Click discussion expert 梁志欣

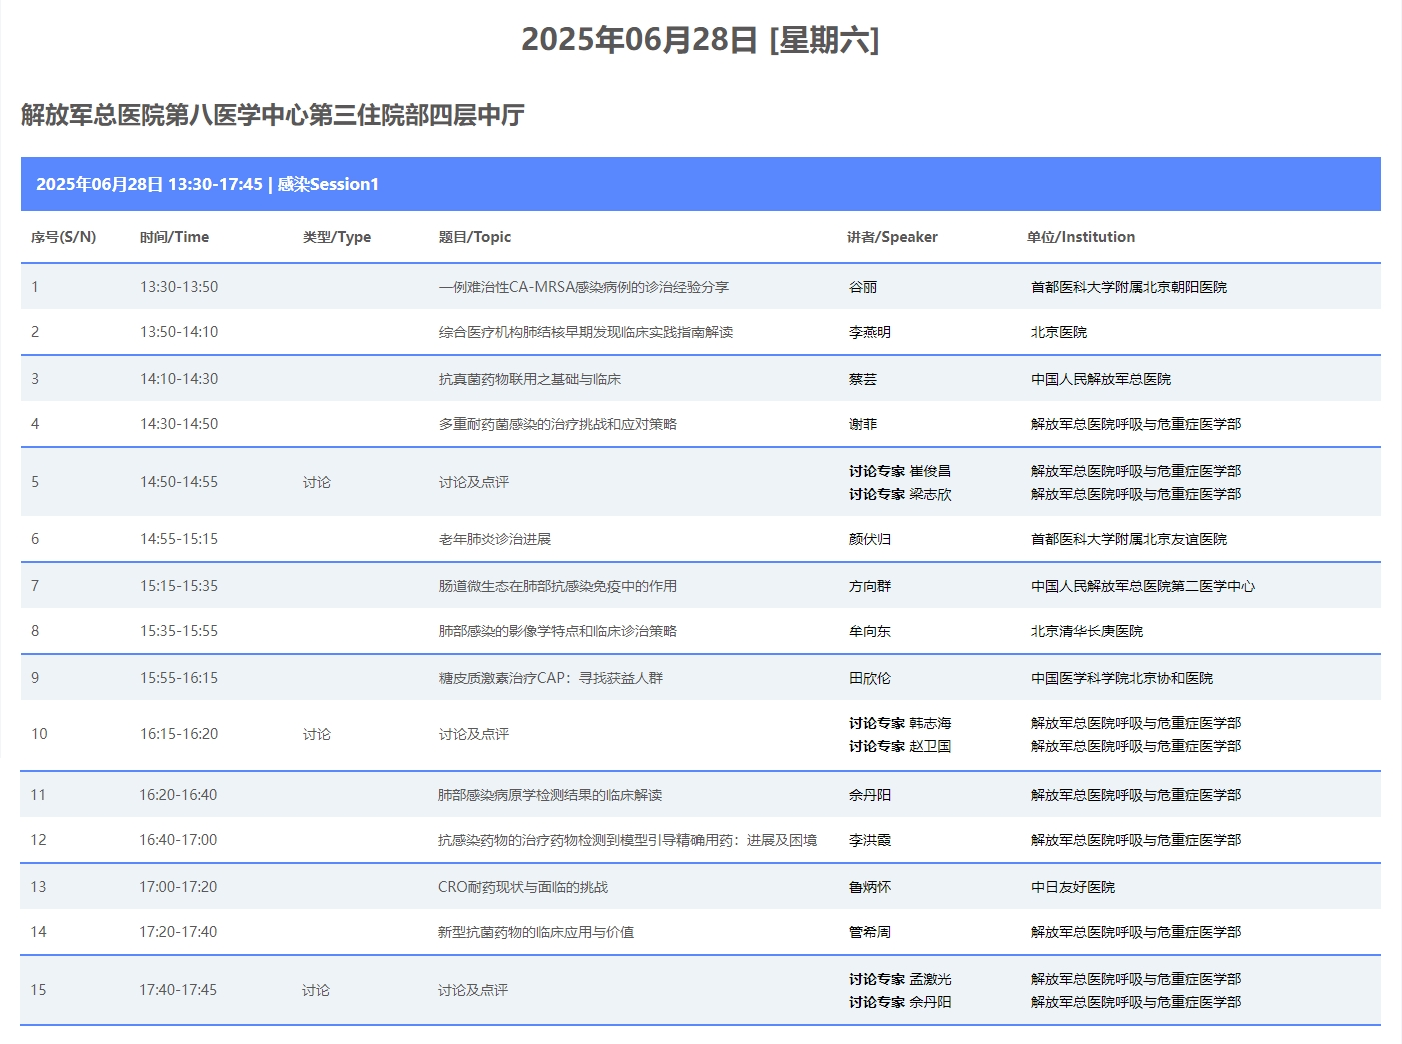(x=930, y=494)
